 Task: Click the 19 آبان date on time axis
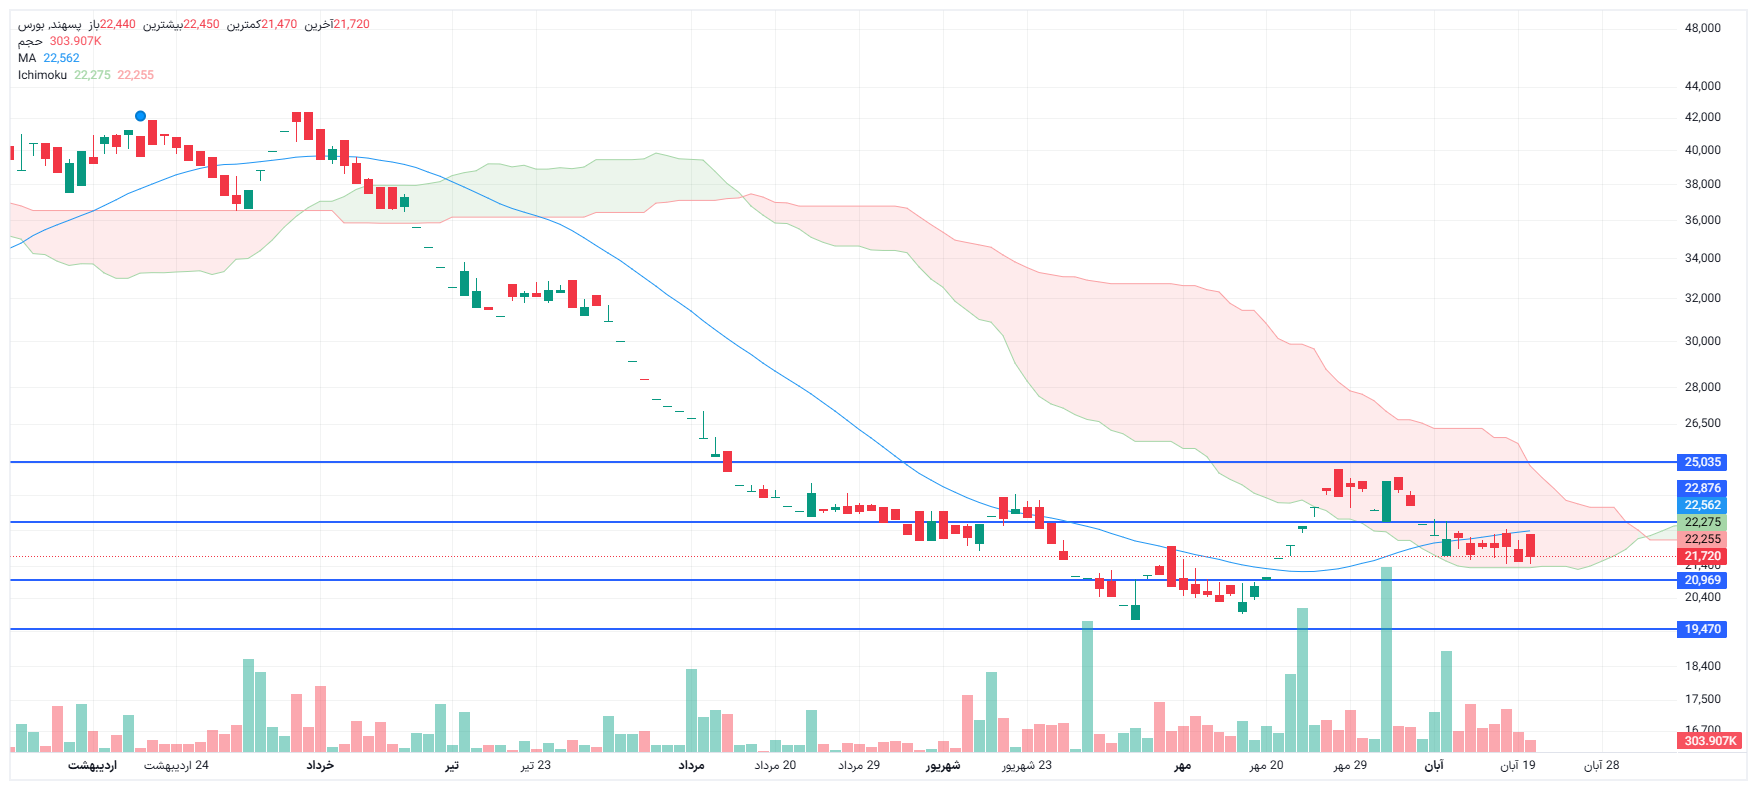1517,765
